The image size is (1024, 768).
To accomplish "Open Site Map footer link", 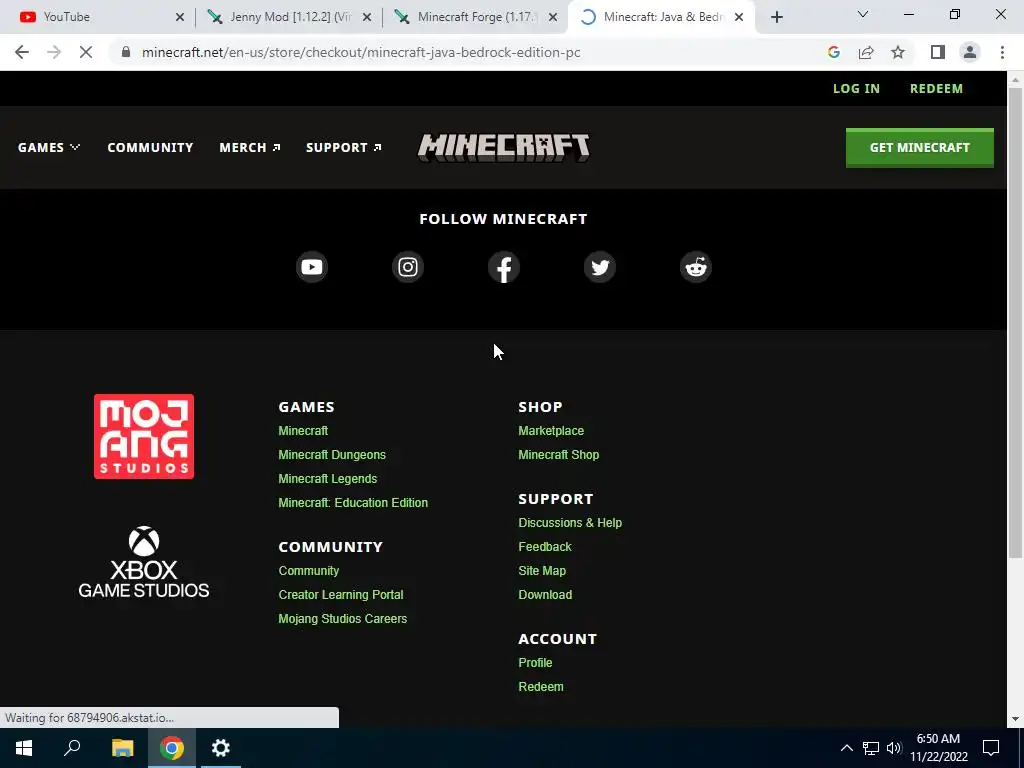I will pyautogui.click(x=542, y=571).
